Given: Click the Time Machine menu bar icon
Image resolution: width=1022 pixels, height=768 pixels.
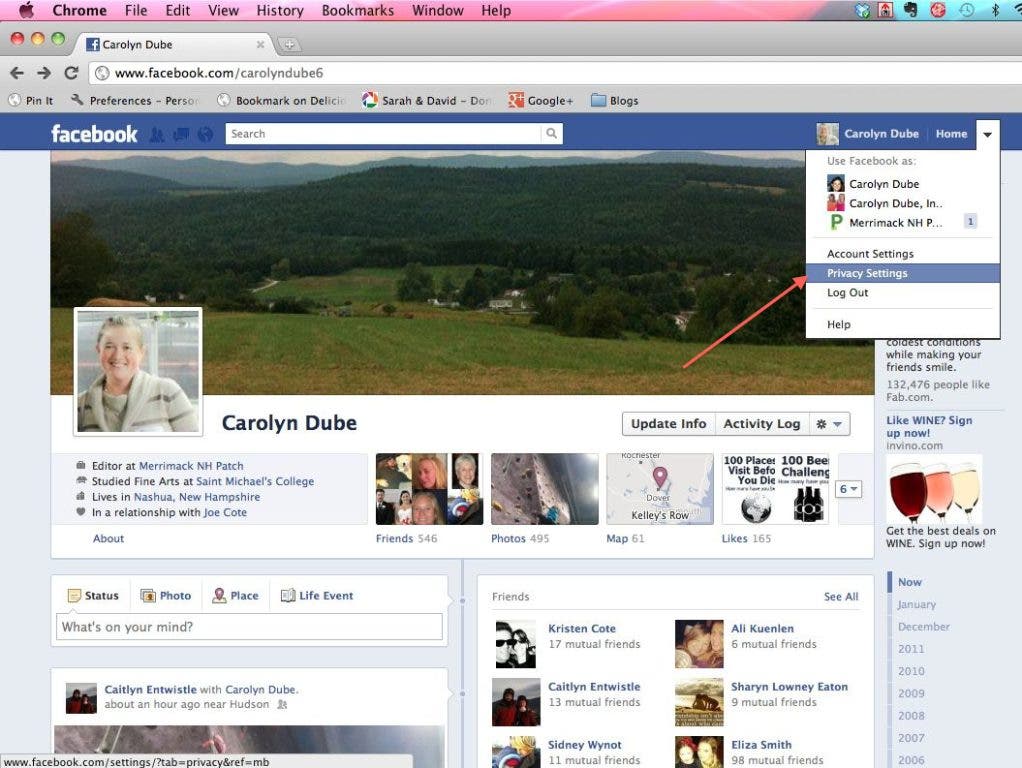Looking at the screenshot, I should (x=967, y=10).
